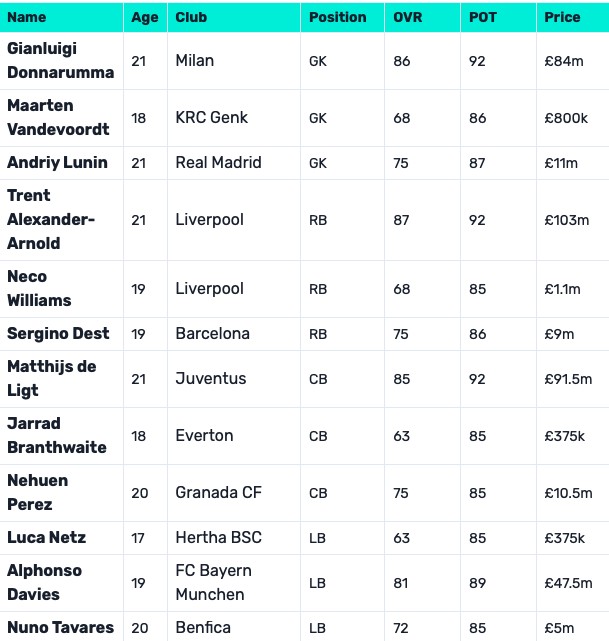Screen dimensions: 609x641
Task: Click the POT column header
Action: click(481, 17)
